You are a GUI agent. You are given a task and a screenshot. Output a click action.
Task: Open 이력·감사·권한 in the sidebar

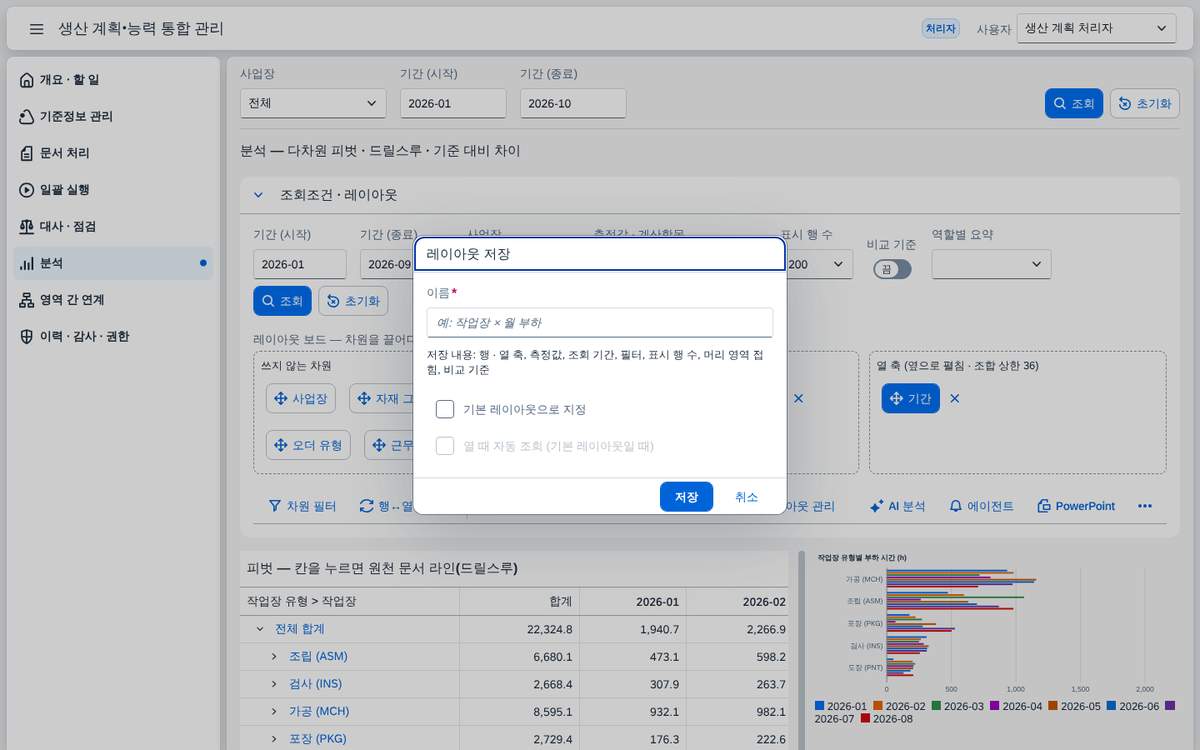click(x=113, y=337)
